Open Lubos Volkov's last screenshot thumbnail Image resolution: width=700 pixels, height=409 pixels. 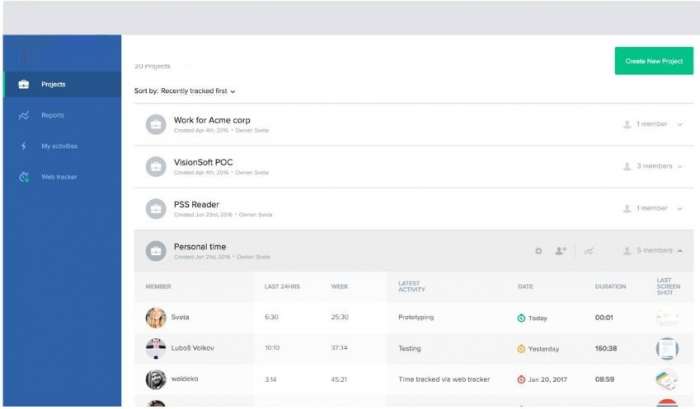point(667,348)
